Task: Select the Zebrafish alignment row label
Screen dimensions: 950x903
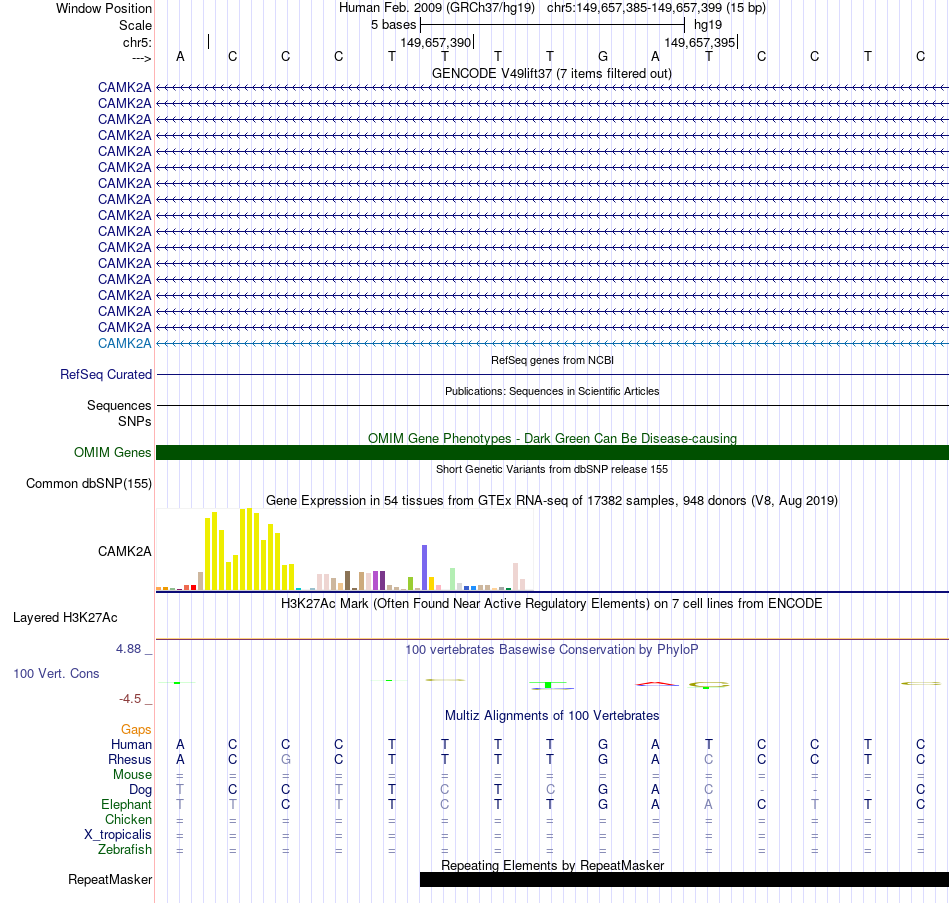Action: click(x=125, y=849)
